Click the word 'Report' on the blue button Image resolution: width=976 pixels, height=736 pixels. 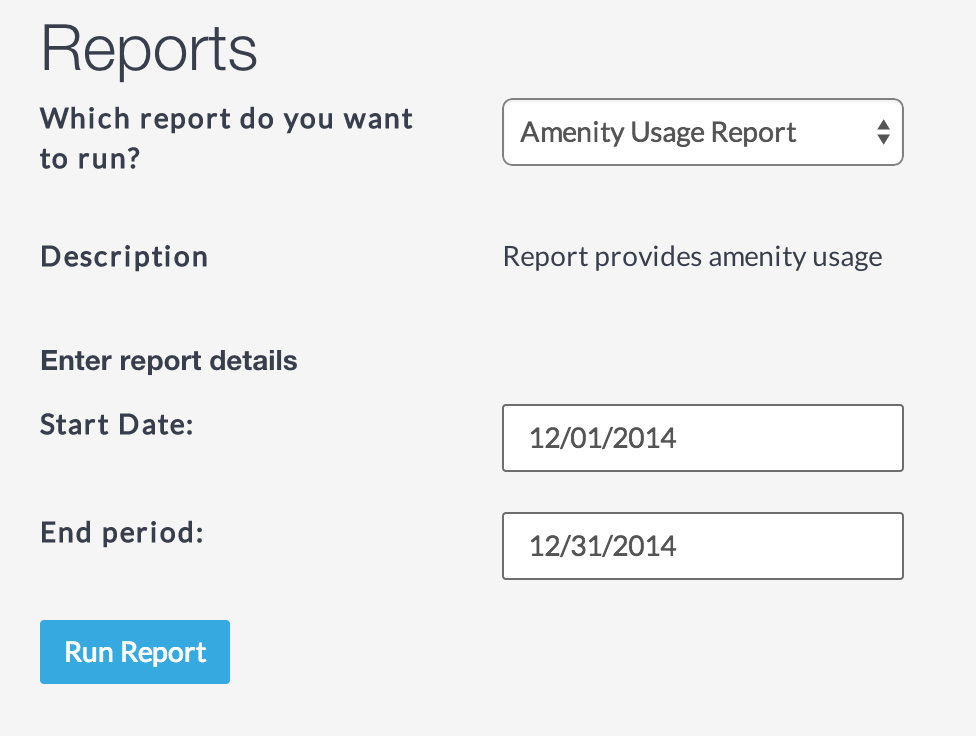tap(162, 652)
